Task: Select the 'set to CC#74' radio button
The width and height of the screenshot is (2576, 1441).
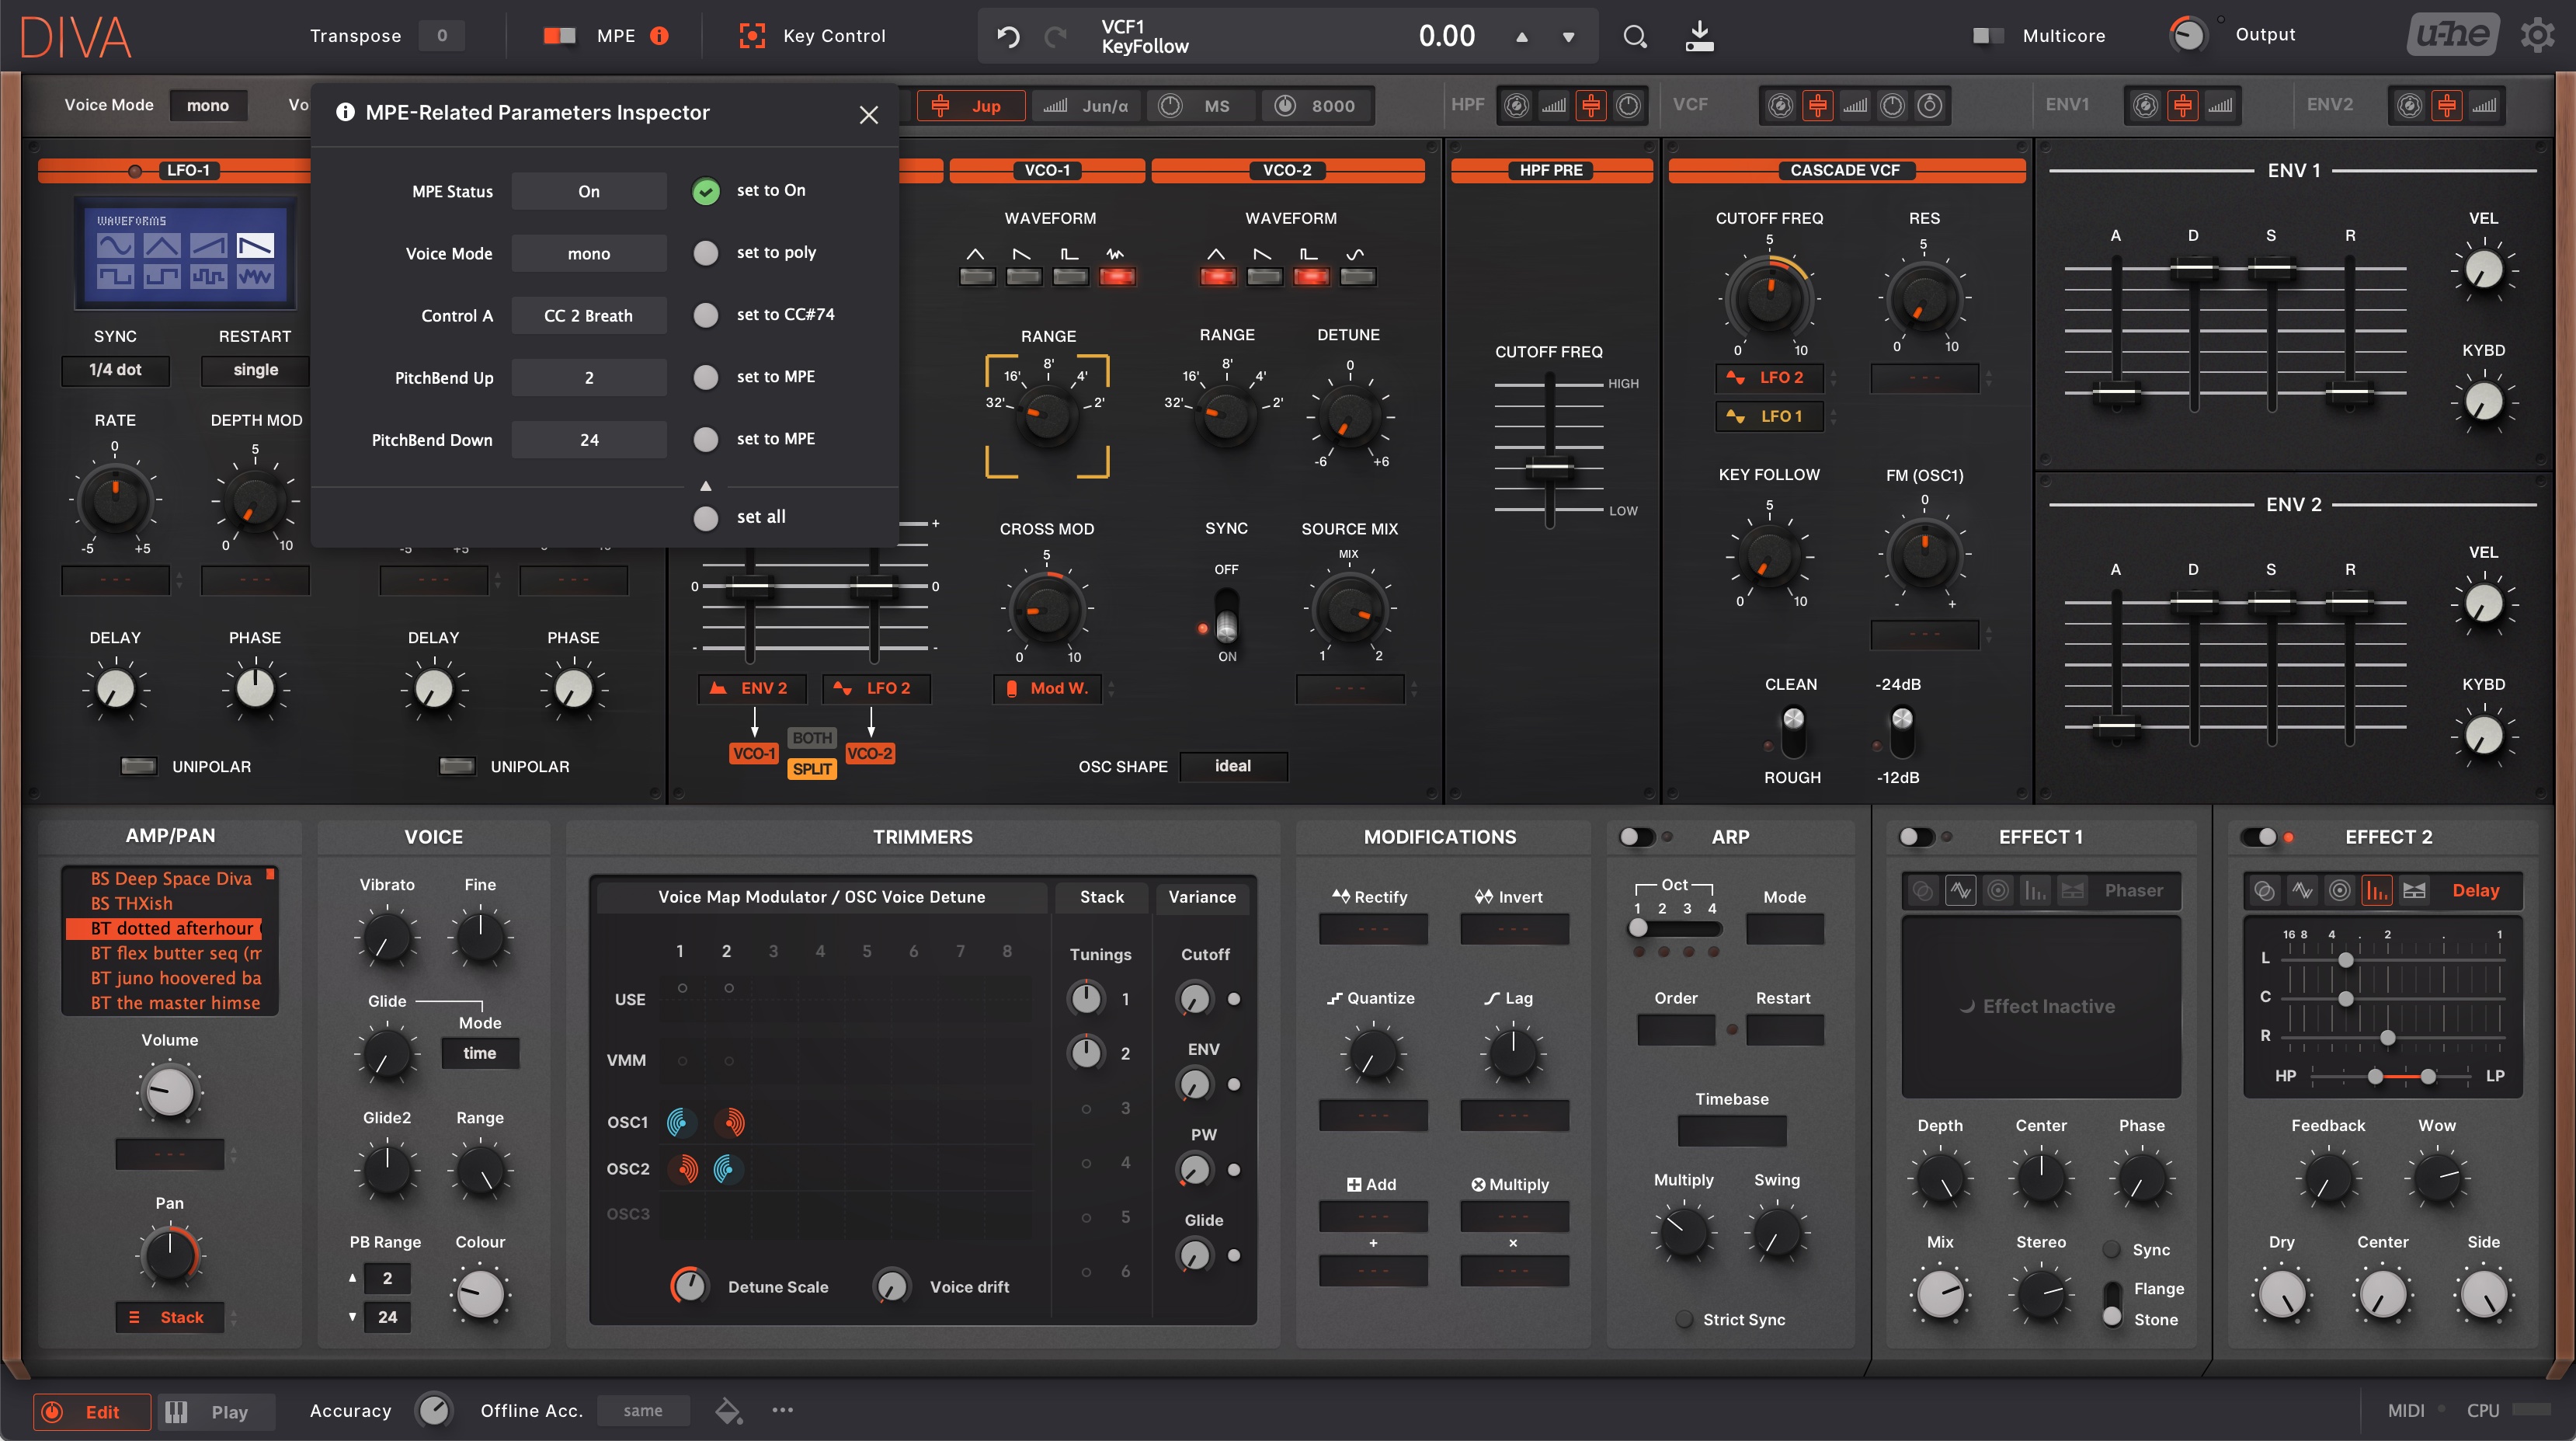Action: (x=706, y=315)
